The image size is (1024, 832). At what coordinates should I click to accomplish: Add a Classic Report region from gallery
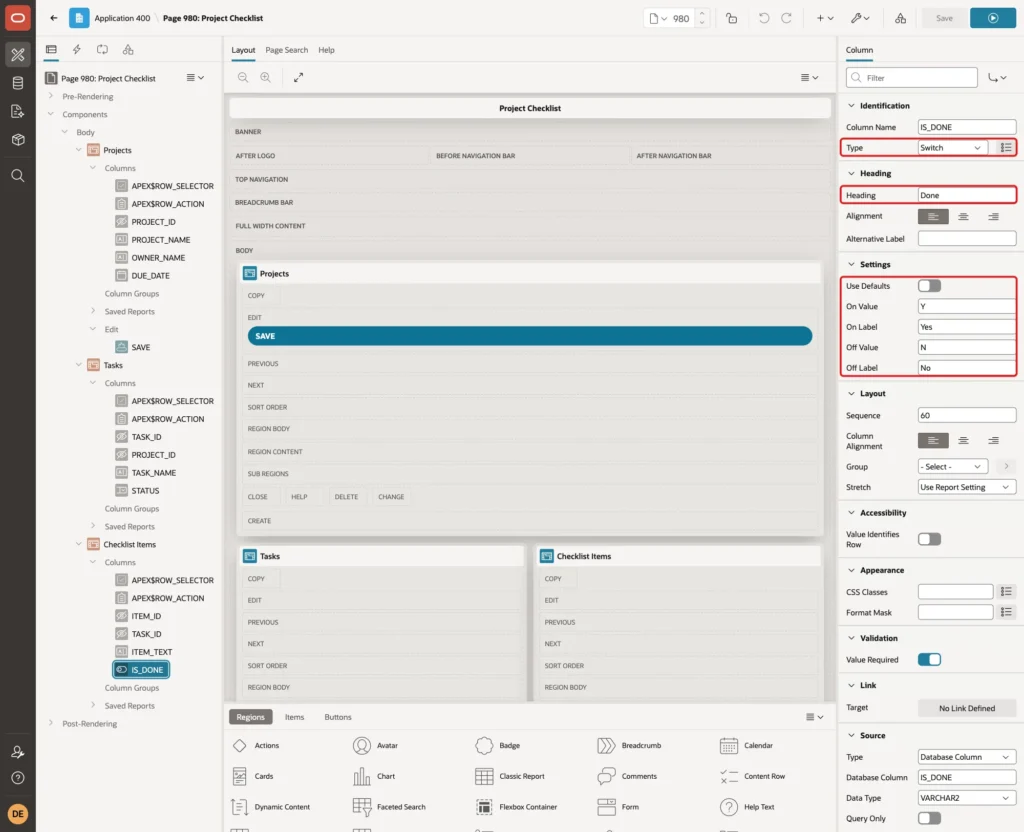511,776
